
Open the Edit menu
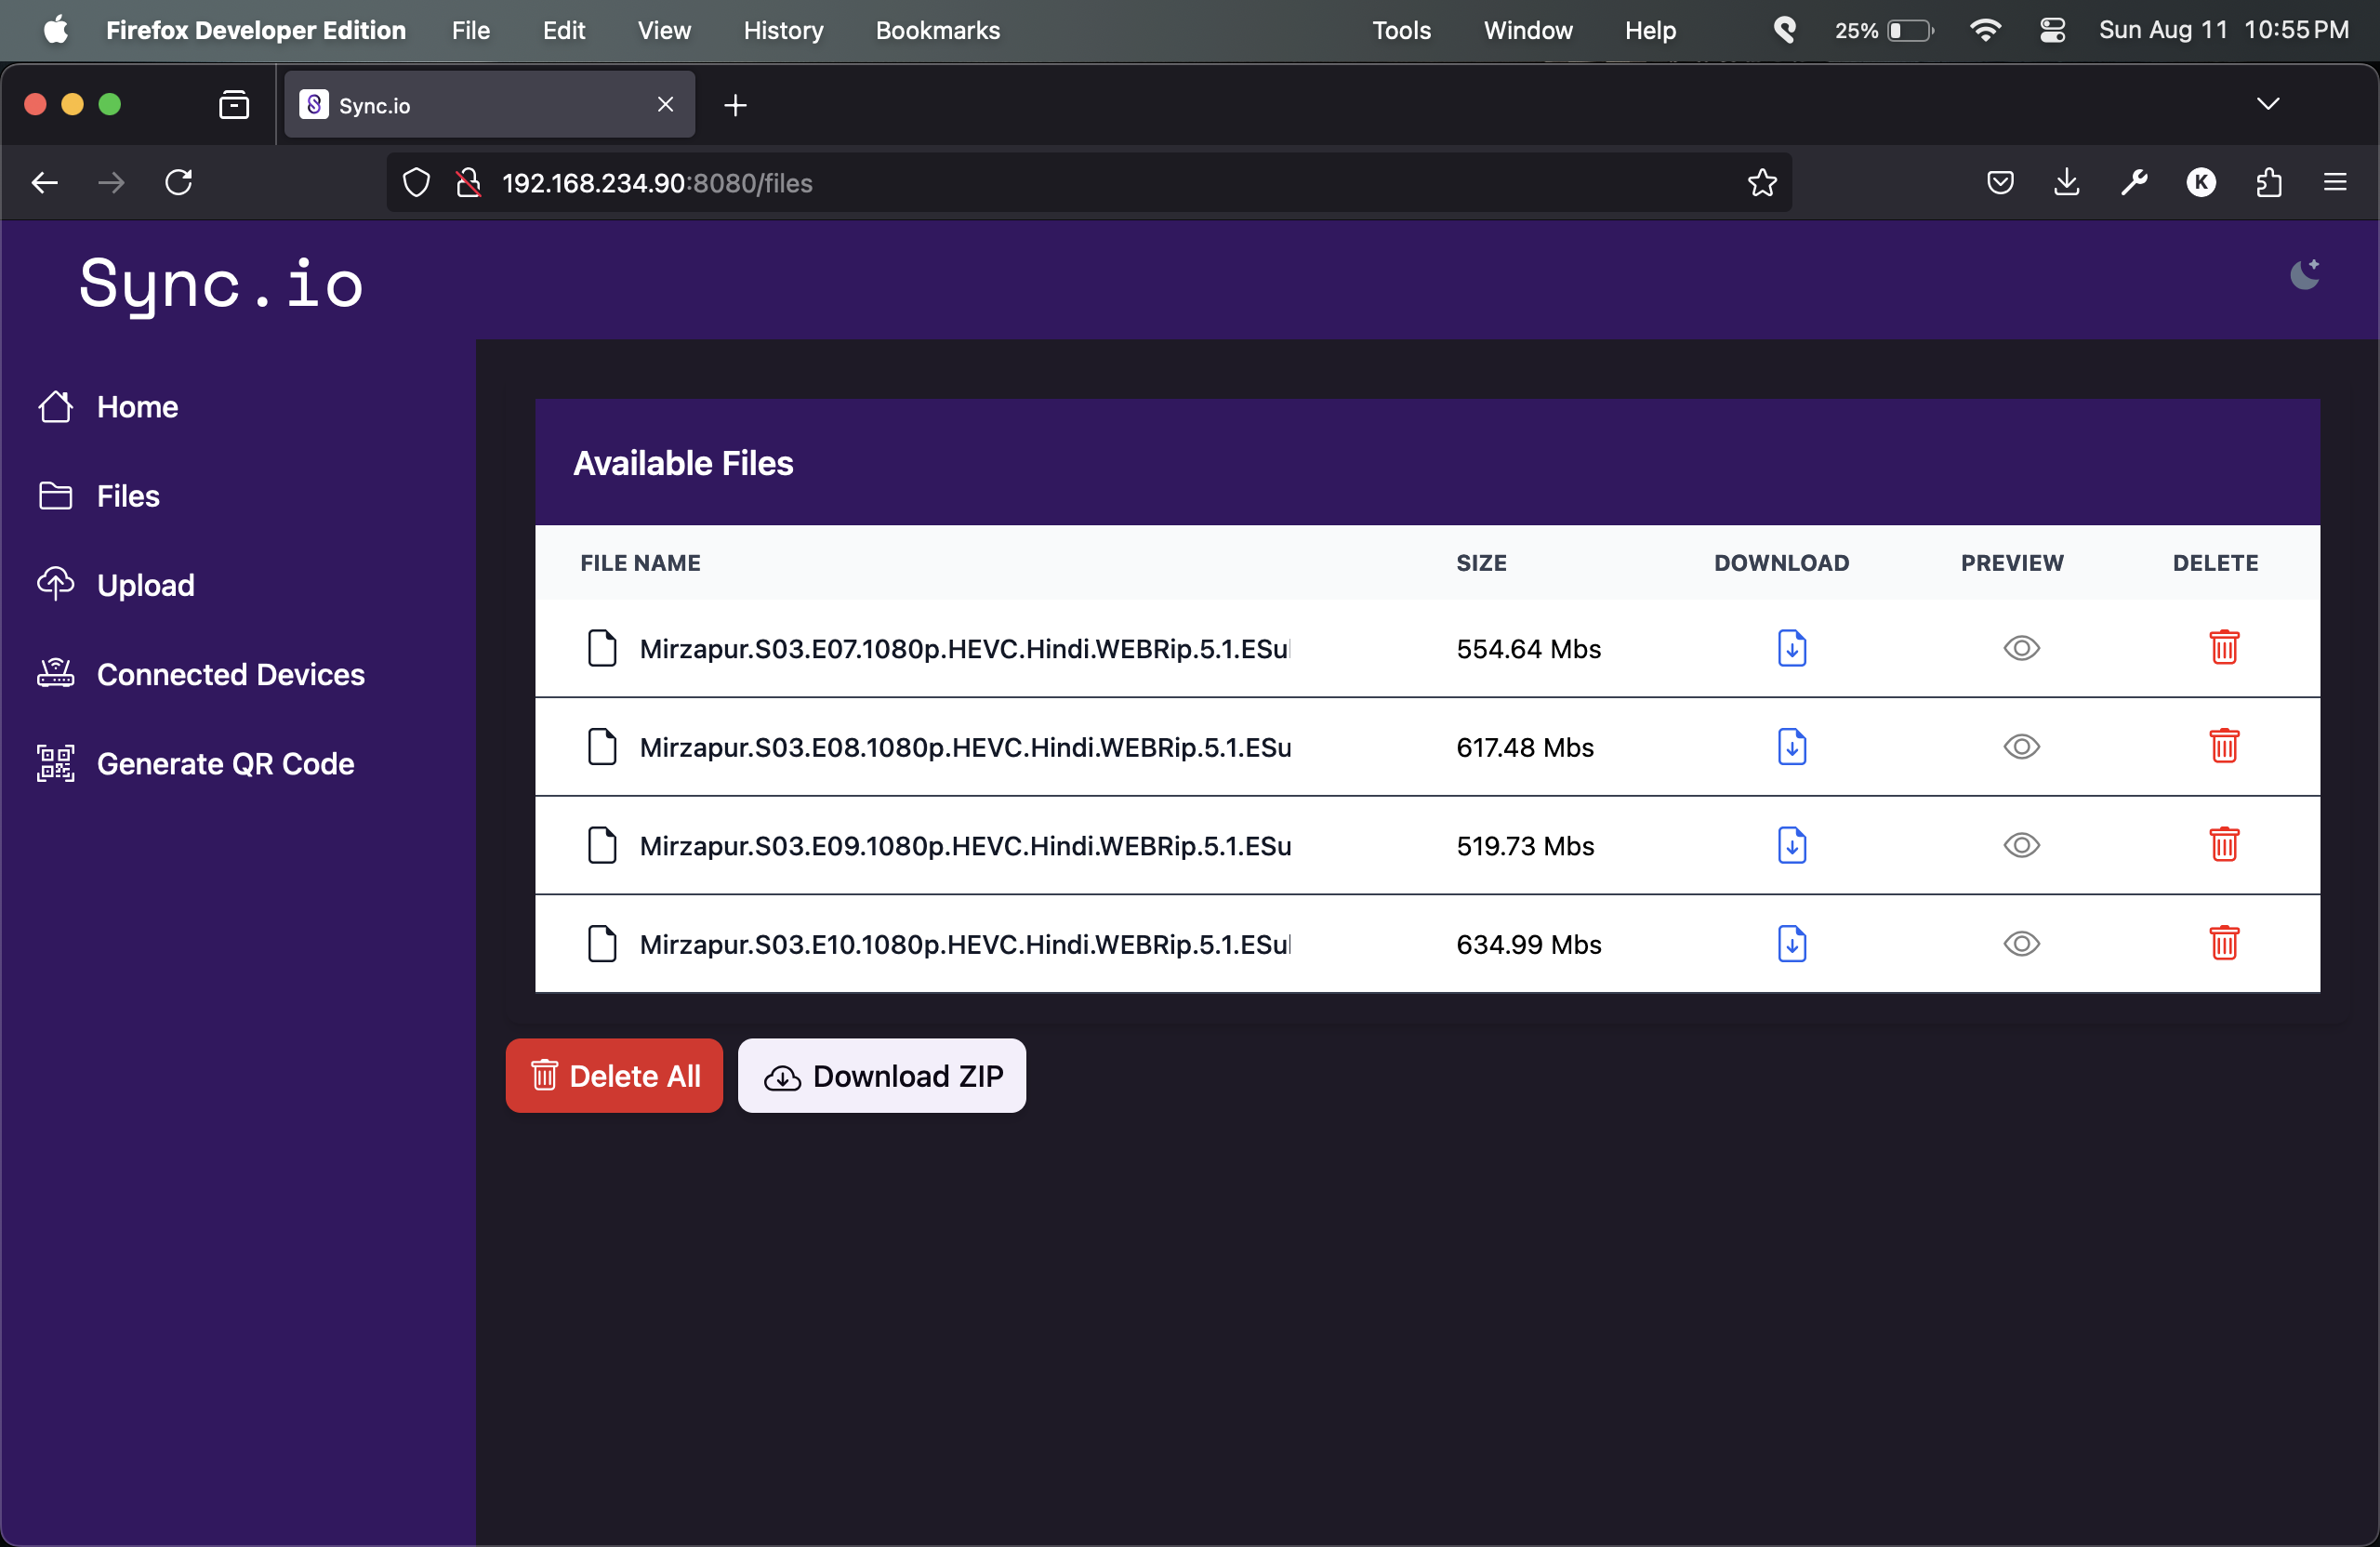[563, 30]
